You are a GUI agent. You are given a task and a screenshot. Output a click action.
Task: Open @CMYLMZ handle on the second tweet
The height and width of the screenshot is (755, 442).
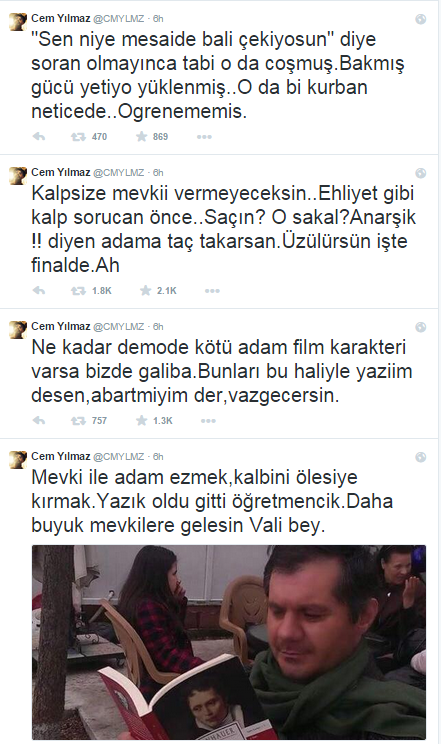pyautogui.click(x=118, y=173)
